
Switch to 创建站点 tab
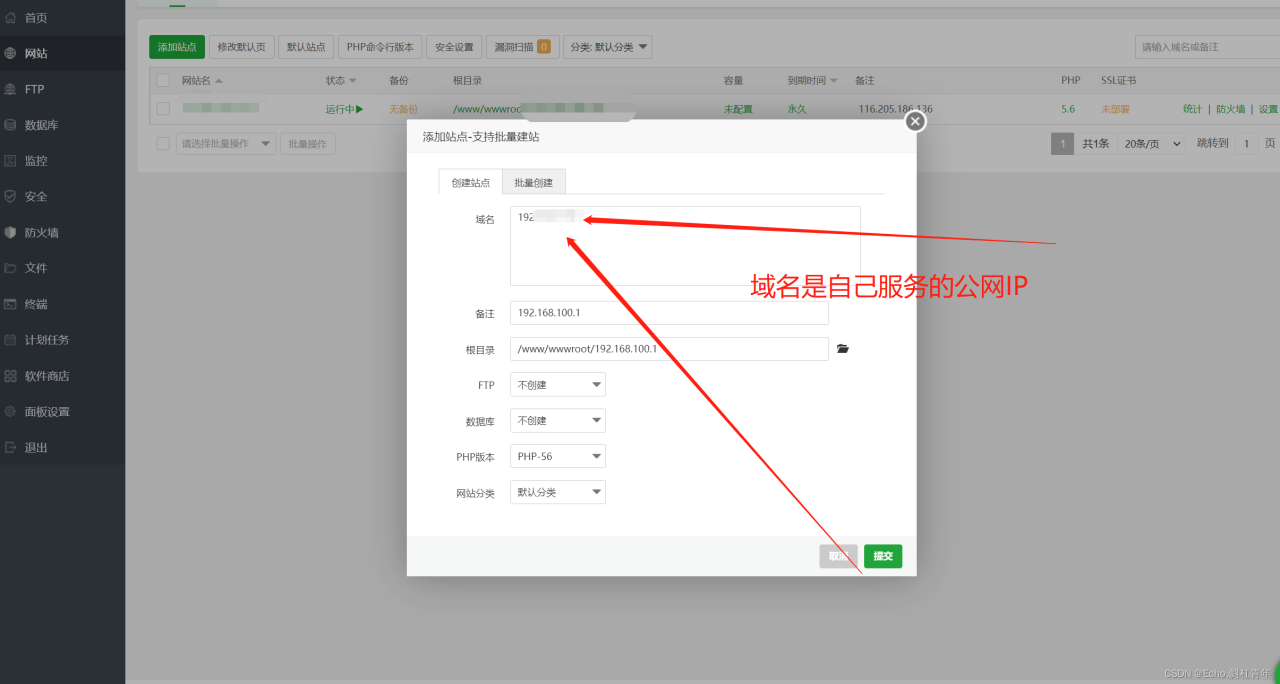point(471,182)
